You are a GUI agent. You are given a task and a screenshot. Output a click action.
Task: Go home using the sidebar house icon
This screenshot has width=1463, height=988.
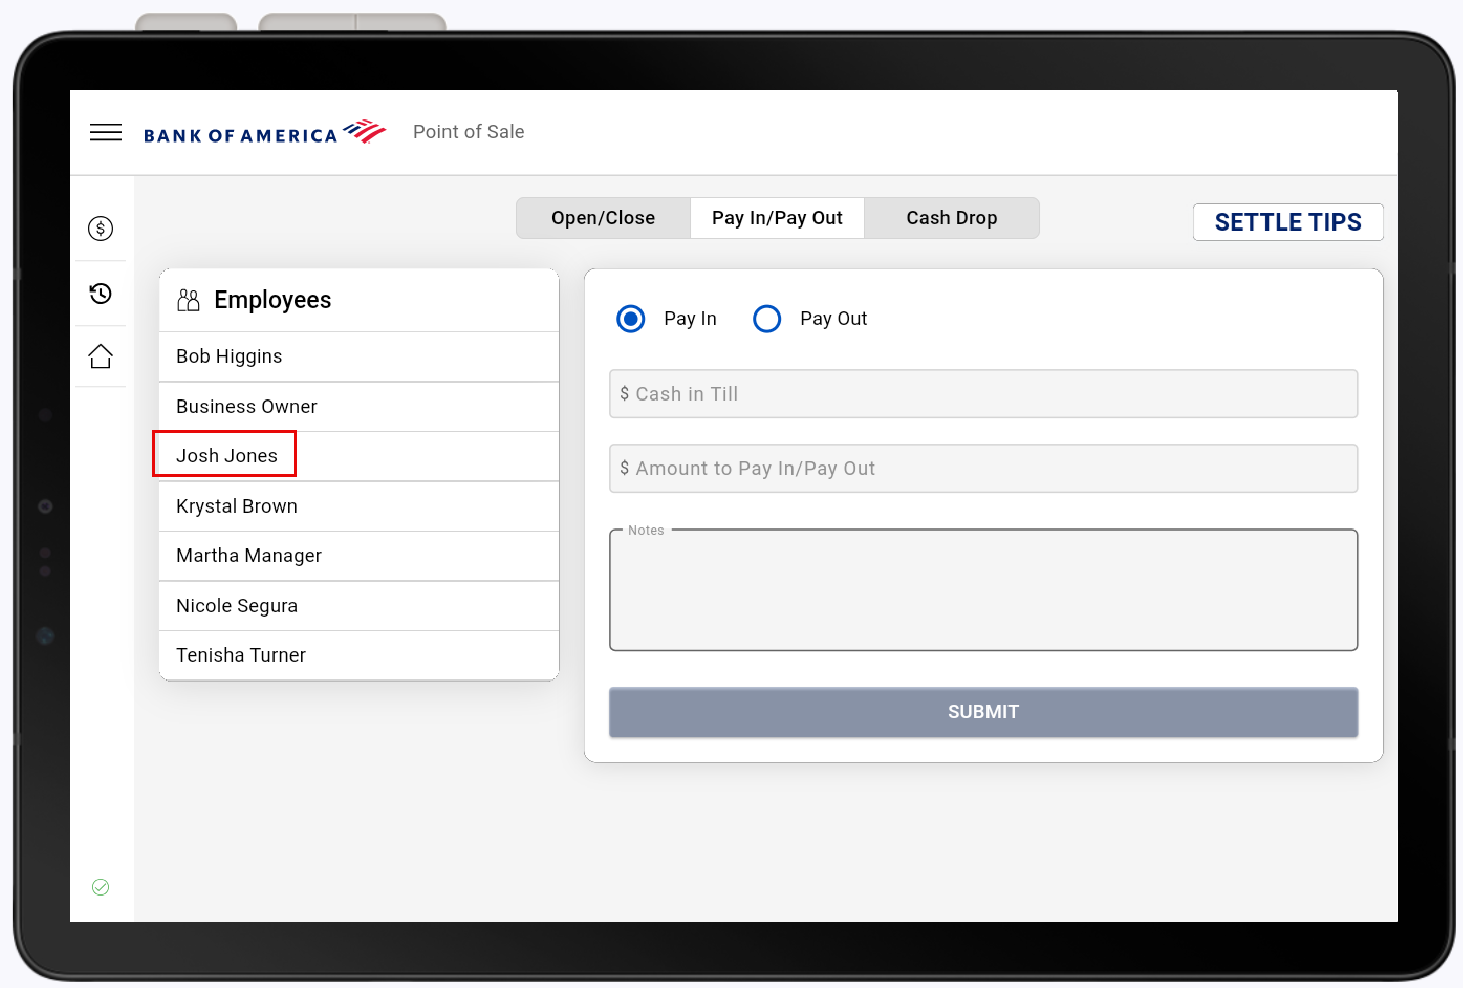click(x=100, y=356)
